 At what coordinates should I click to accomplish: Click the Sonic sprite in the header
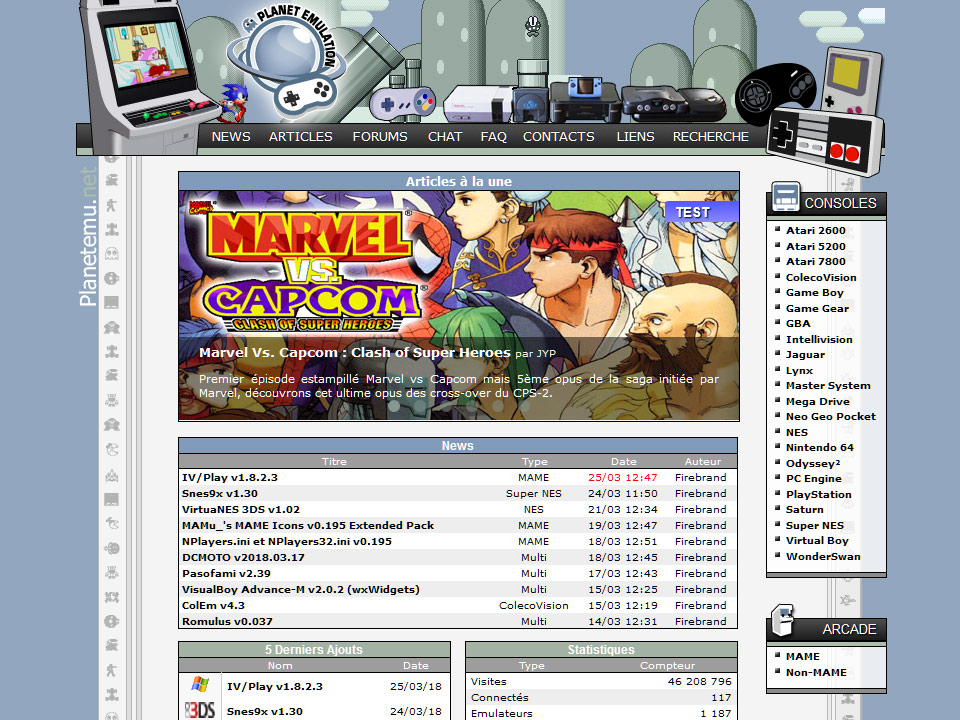(234, 103)
